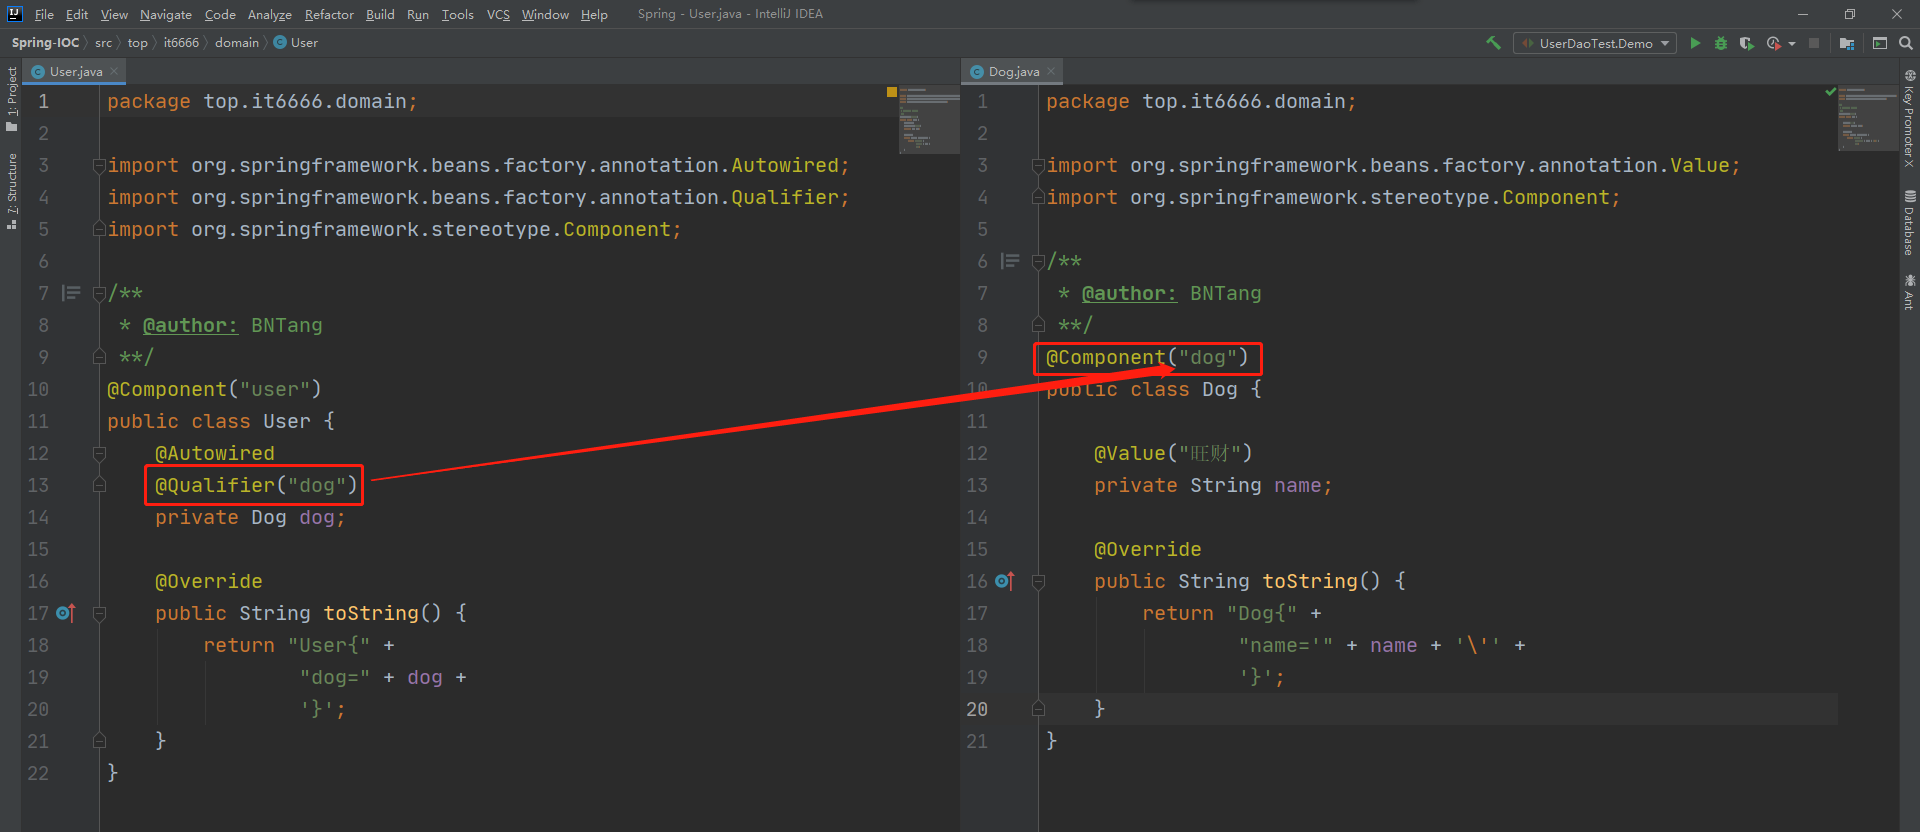Click override gutter icon on Dog.java line 16
Screen dimensions: 1920x832
(1005, 581)
